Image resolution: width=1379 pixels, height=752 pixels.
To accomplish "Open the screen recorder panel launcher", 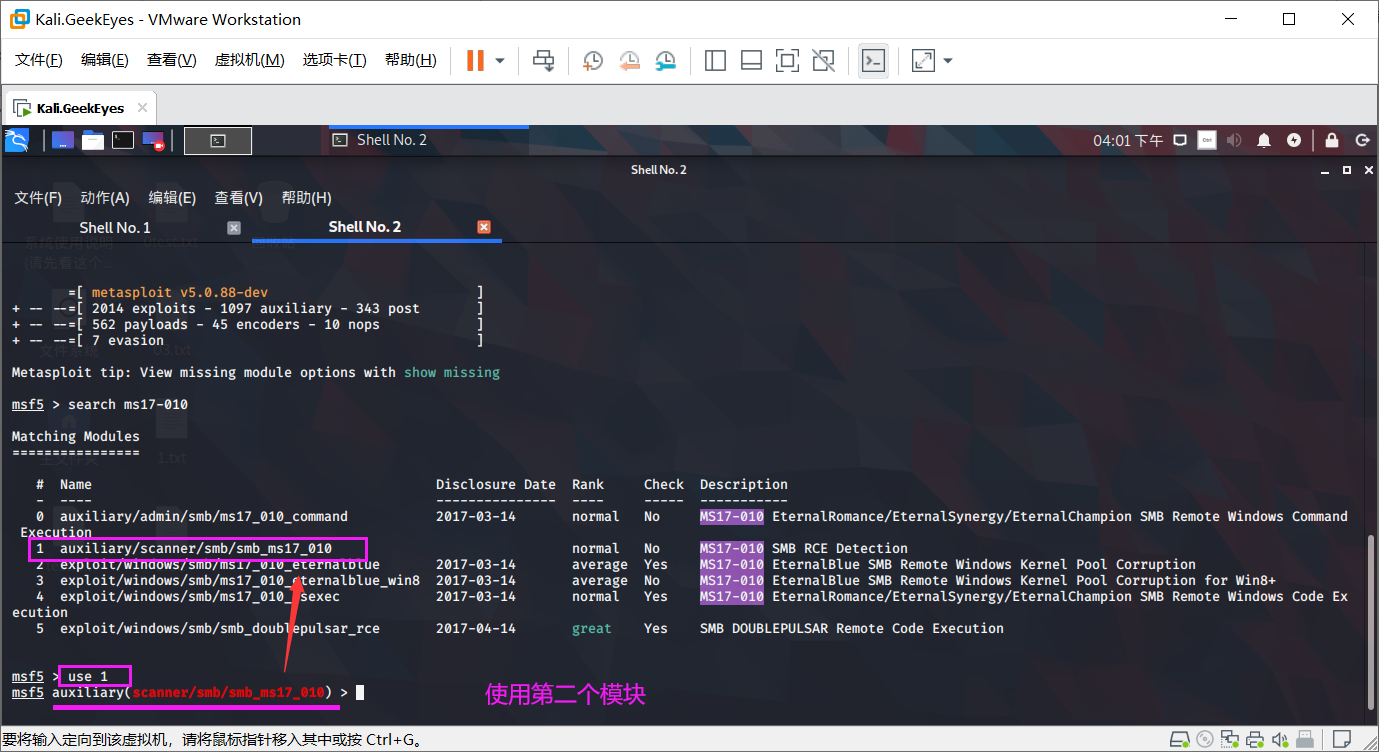I will point(153,141).
